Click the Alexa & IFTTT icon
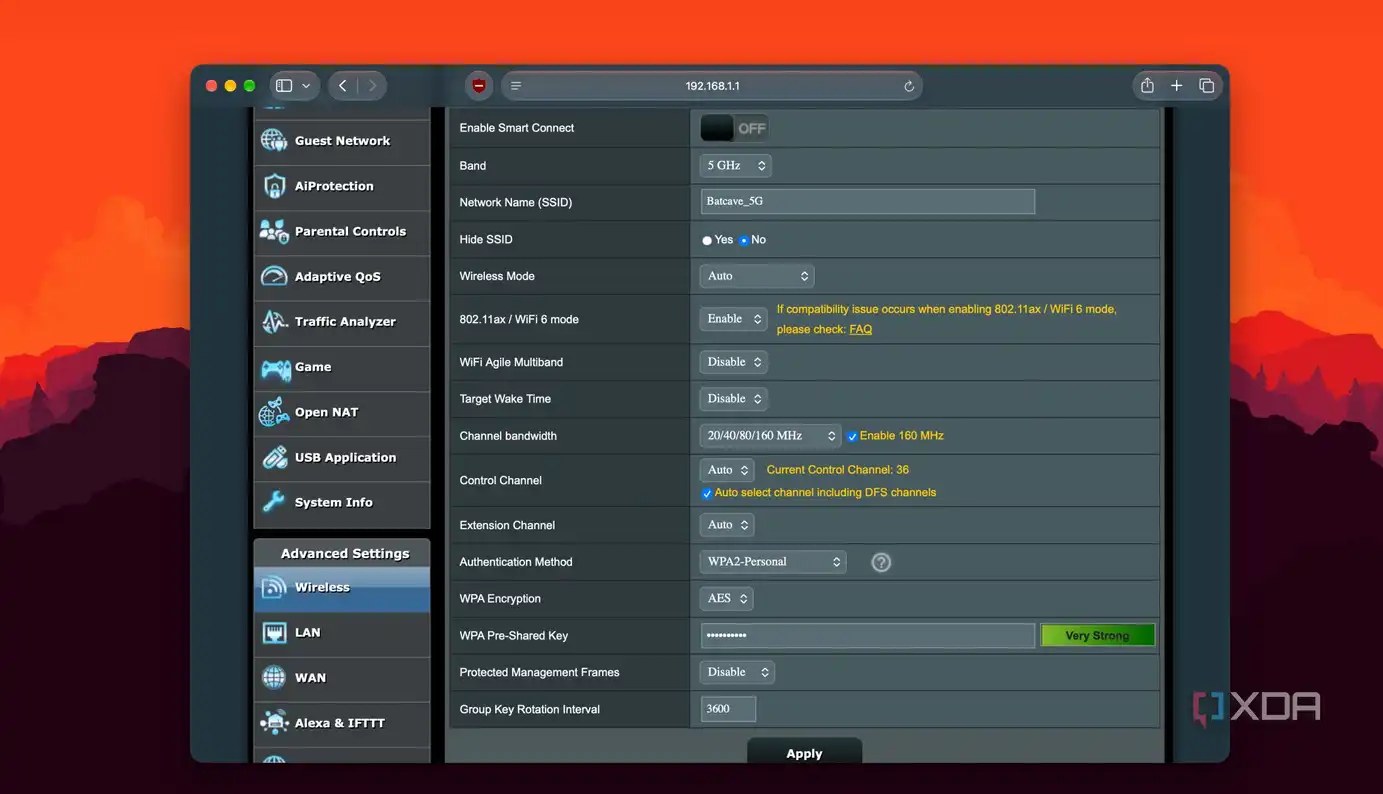This screenshot has height=794, width=1383. tap(274, 722)
